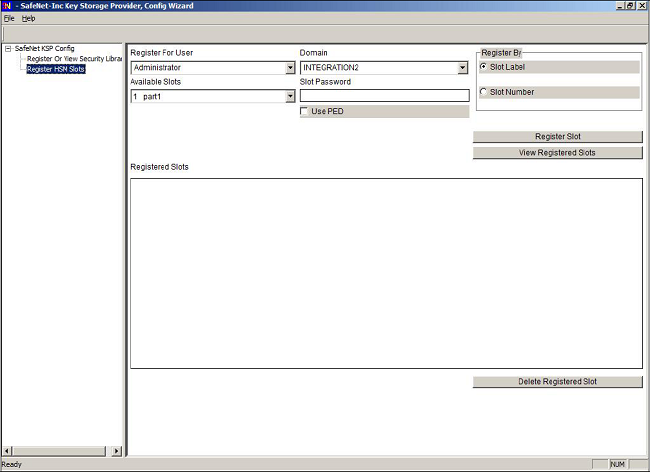Expand the Domain dropdown showing INTEGRATION2
This screenshot has height=472, width=650.
[x=463, y=68]
